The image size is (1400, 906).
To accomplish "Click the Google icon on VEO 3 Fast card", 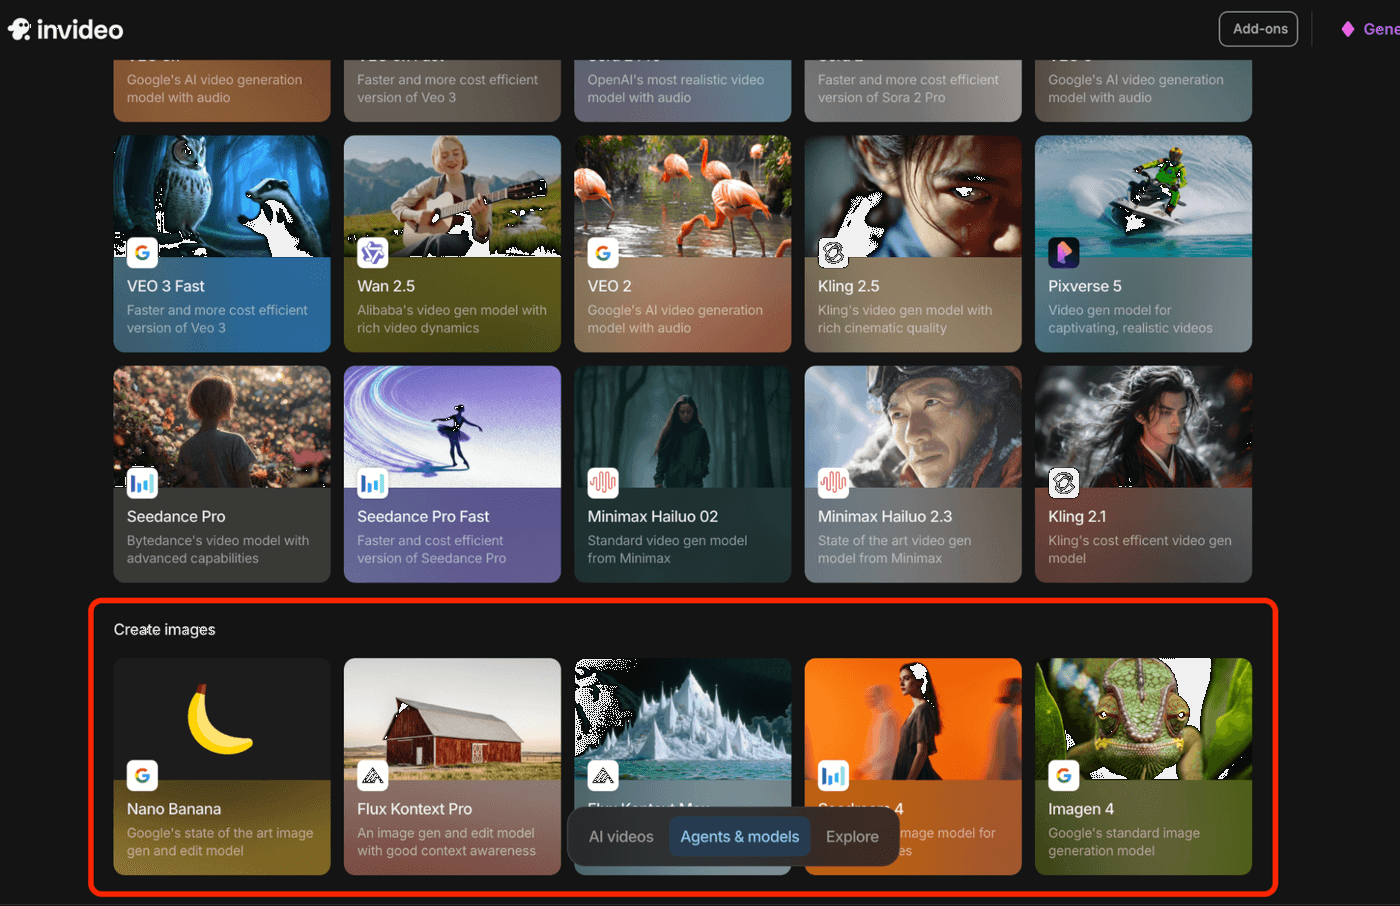I will click(x=142, y=253).
